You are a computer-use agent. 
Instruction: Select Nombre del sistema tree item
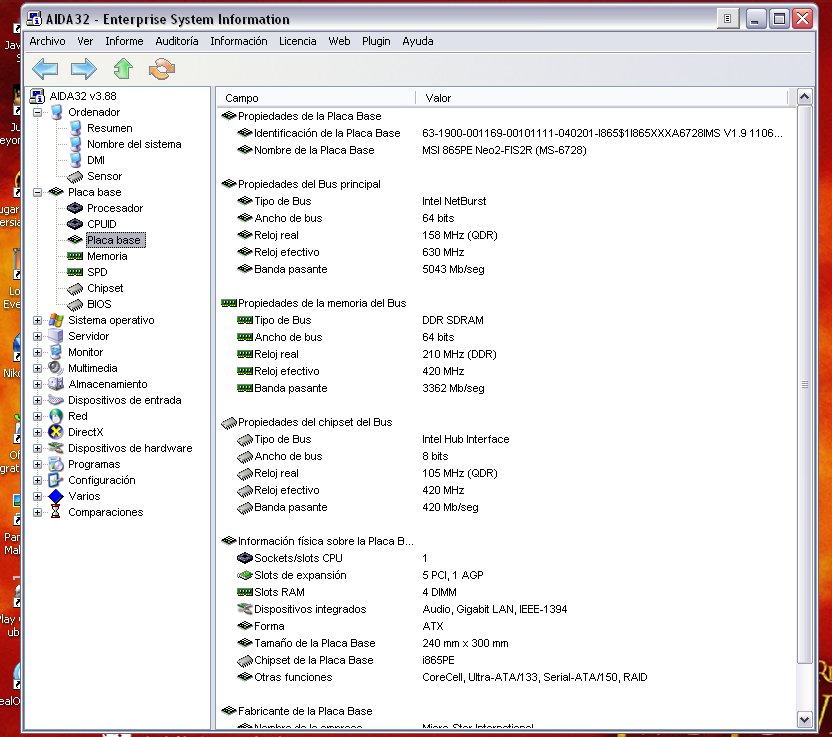click(134, 144)
